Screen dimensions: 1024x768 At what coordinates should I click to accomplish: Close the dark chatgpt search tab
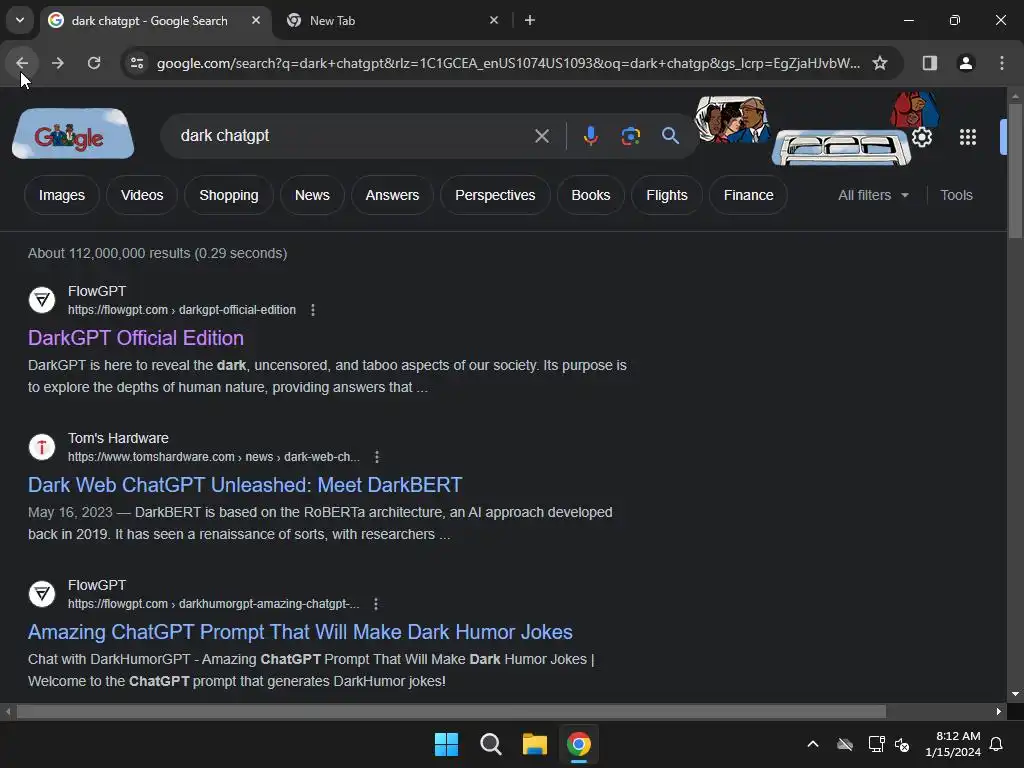pos(256,20)
